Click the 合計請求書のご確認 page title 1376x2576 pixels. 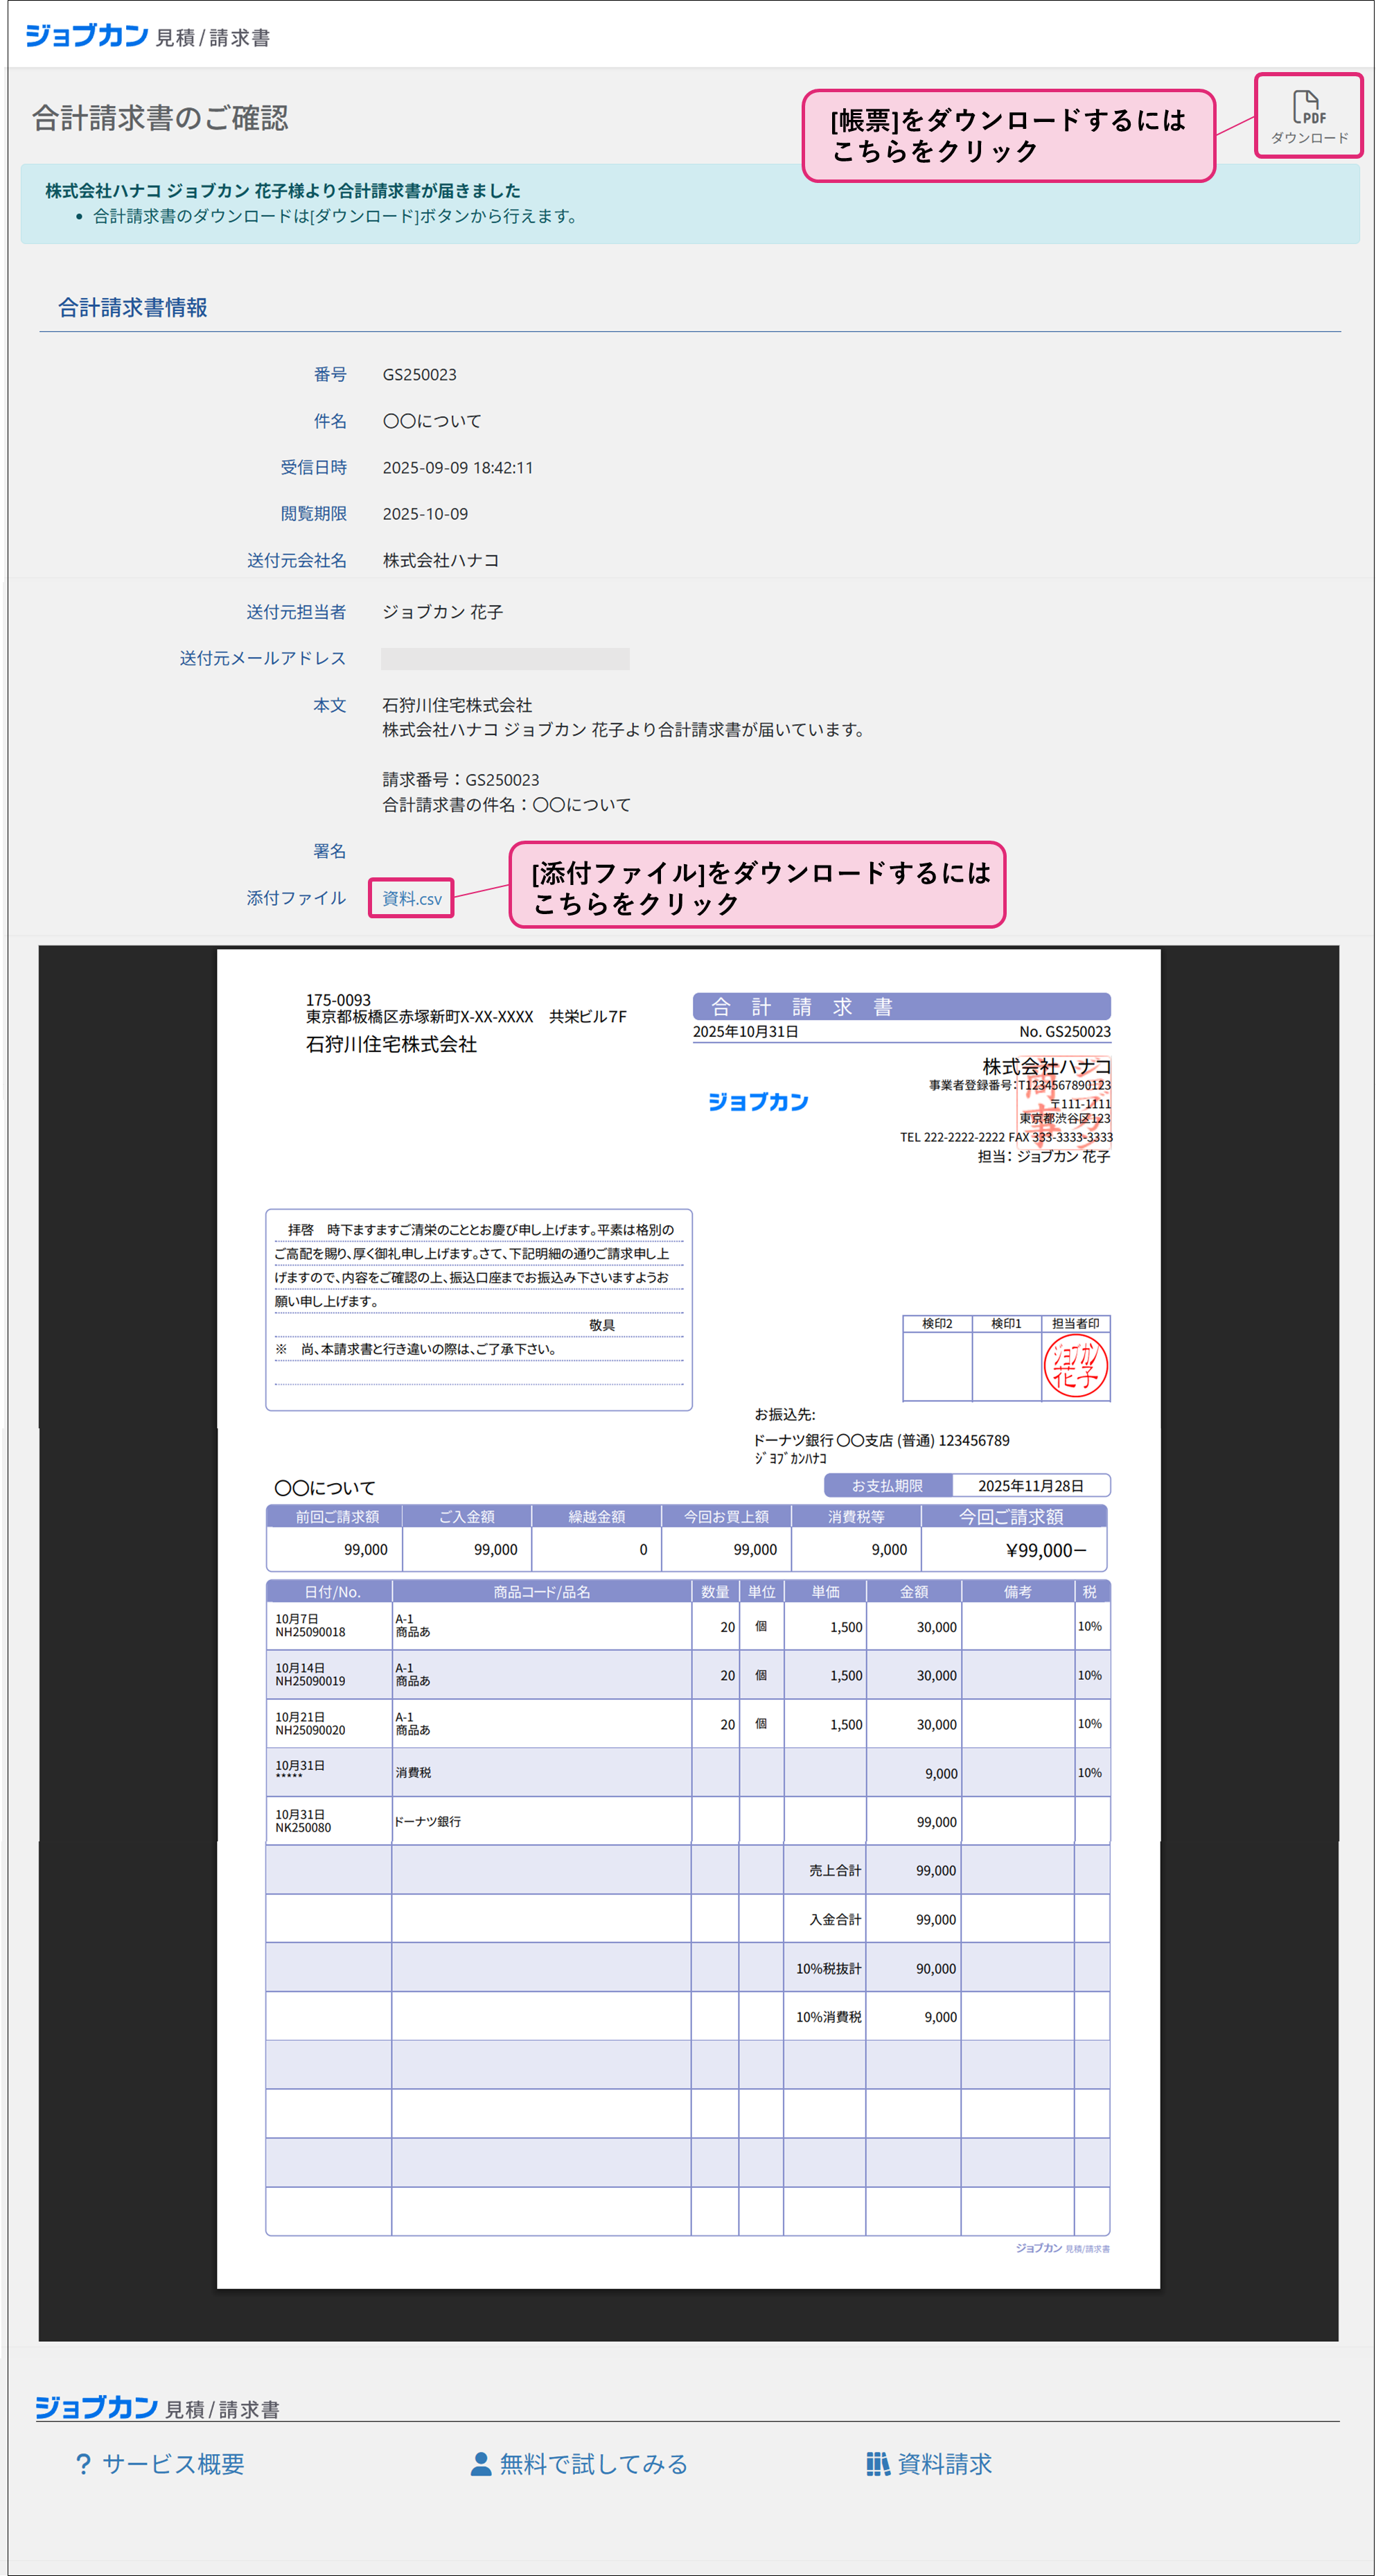161,118
